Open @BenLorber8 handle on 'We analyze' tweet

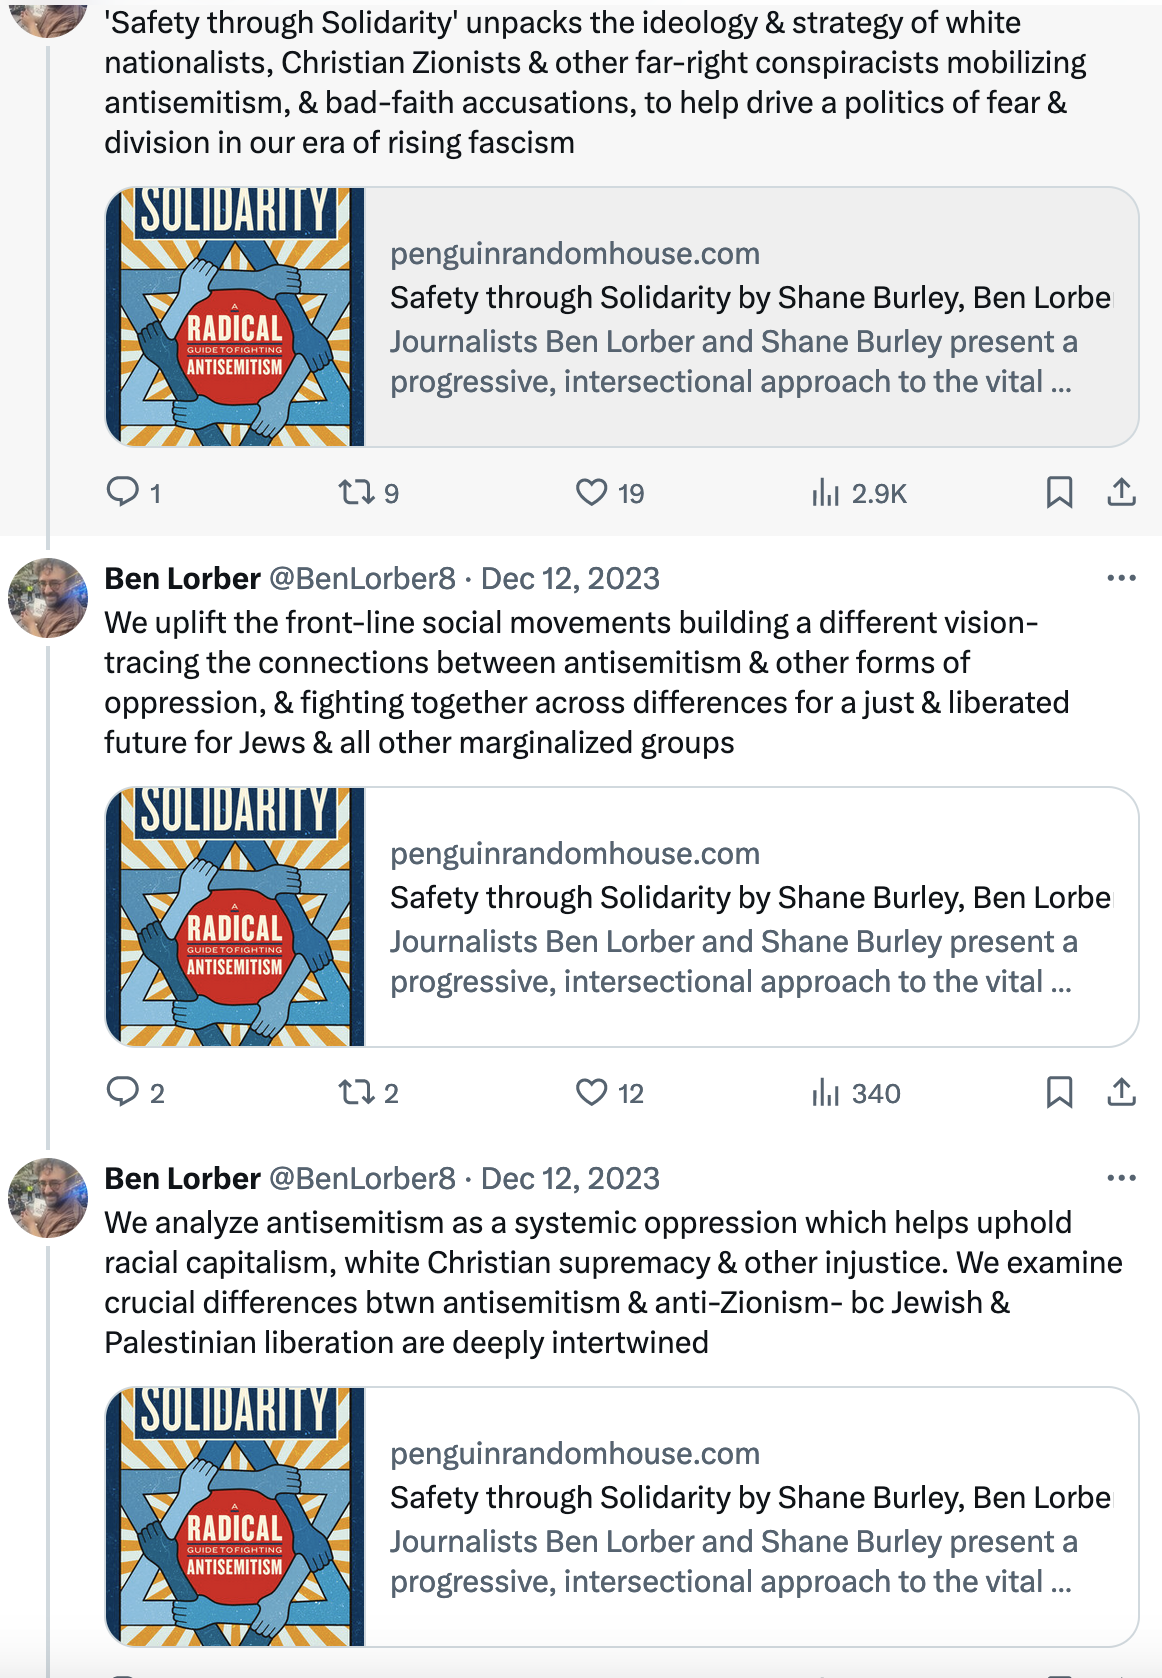click(362, 1178)
